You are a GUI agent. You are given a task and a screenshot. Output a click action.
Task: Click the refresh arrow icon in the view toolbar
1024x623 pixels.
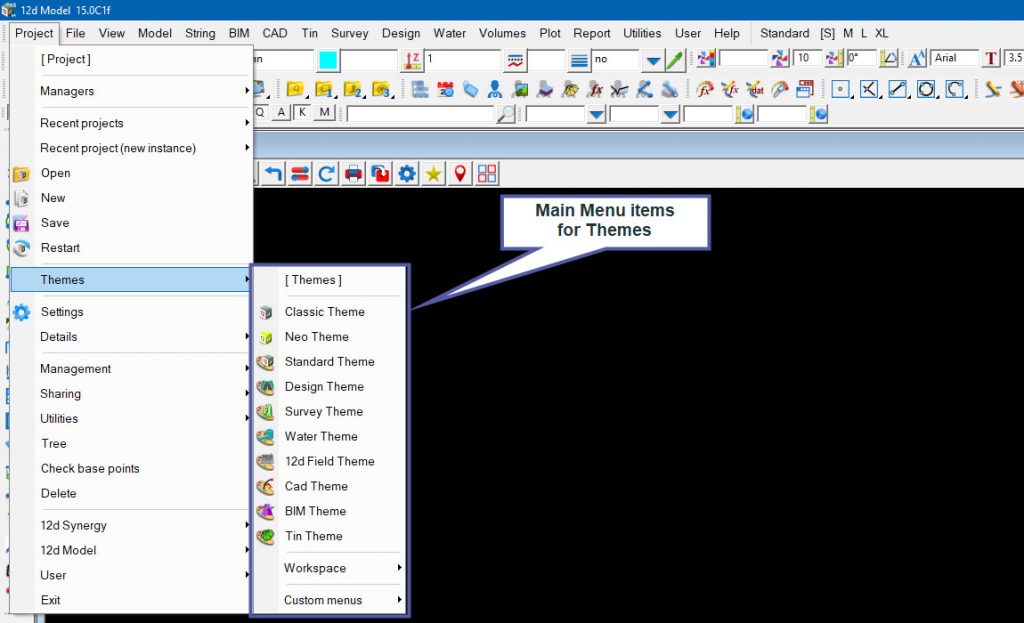(326, 174)
